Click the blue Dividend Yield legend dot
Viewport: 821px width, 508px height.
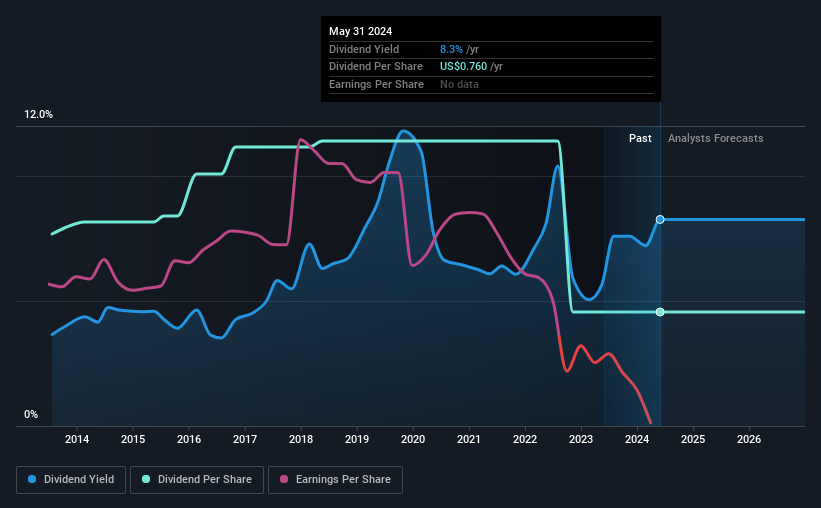[x=32, y=479]
